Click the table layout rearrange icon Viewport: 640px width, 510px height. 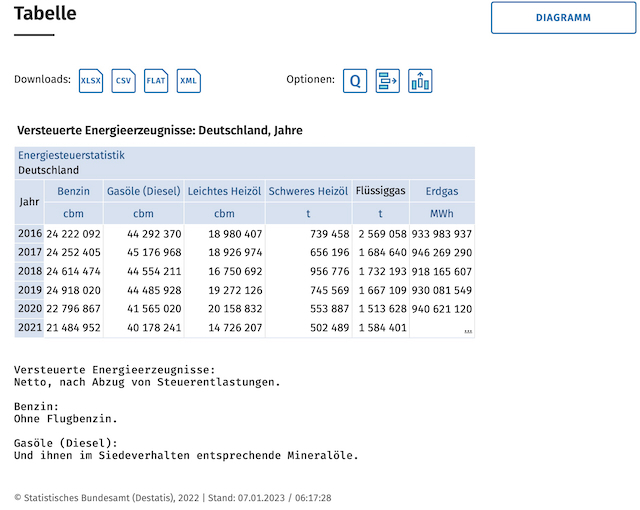point(387,81)
